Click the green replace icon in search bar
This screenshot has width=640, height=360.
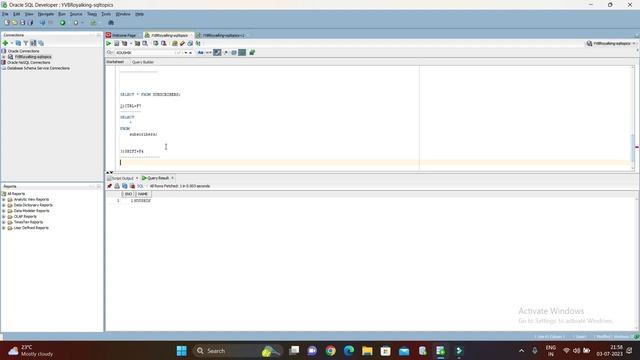(252, 53)
